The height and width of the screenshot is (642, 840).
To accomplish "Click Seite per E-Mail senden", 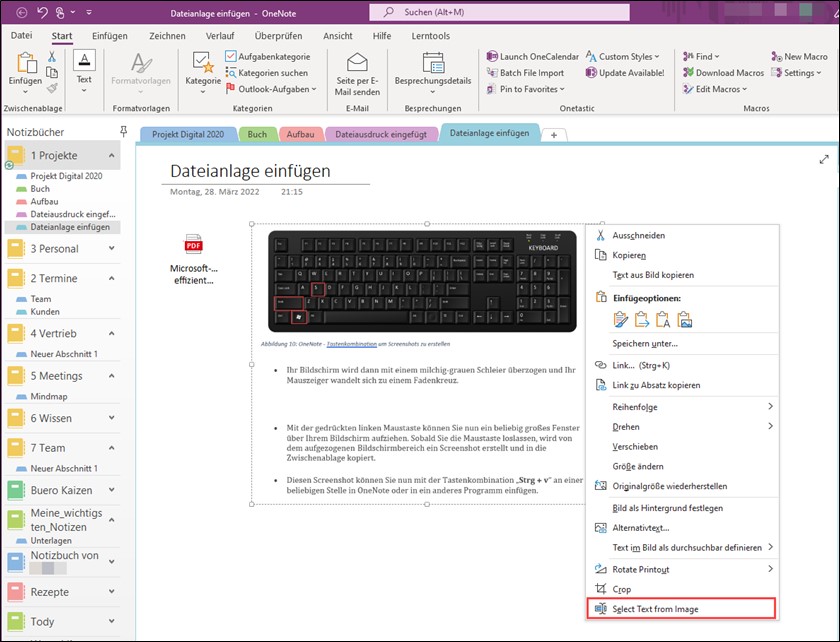I will tap(357, 74).
